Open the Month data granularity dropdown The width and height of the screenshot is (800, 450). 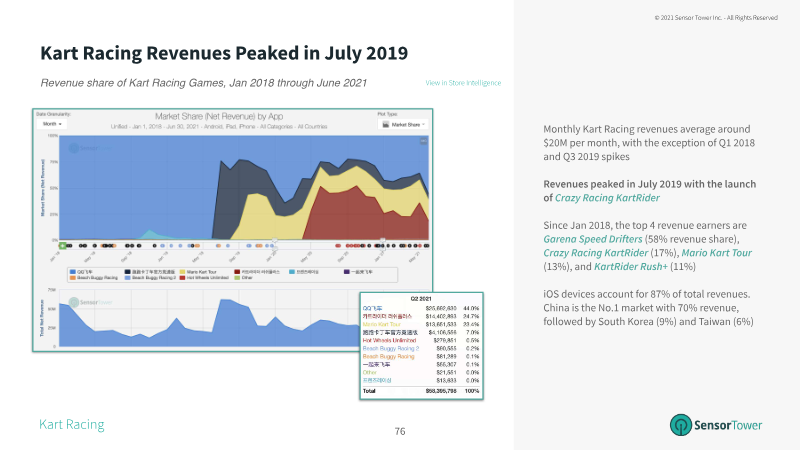[x=52, y=124]
